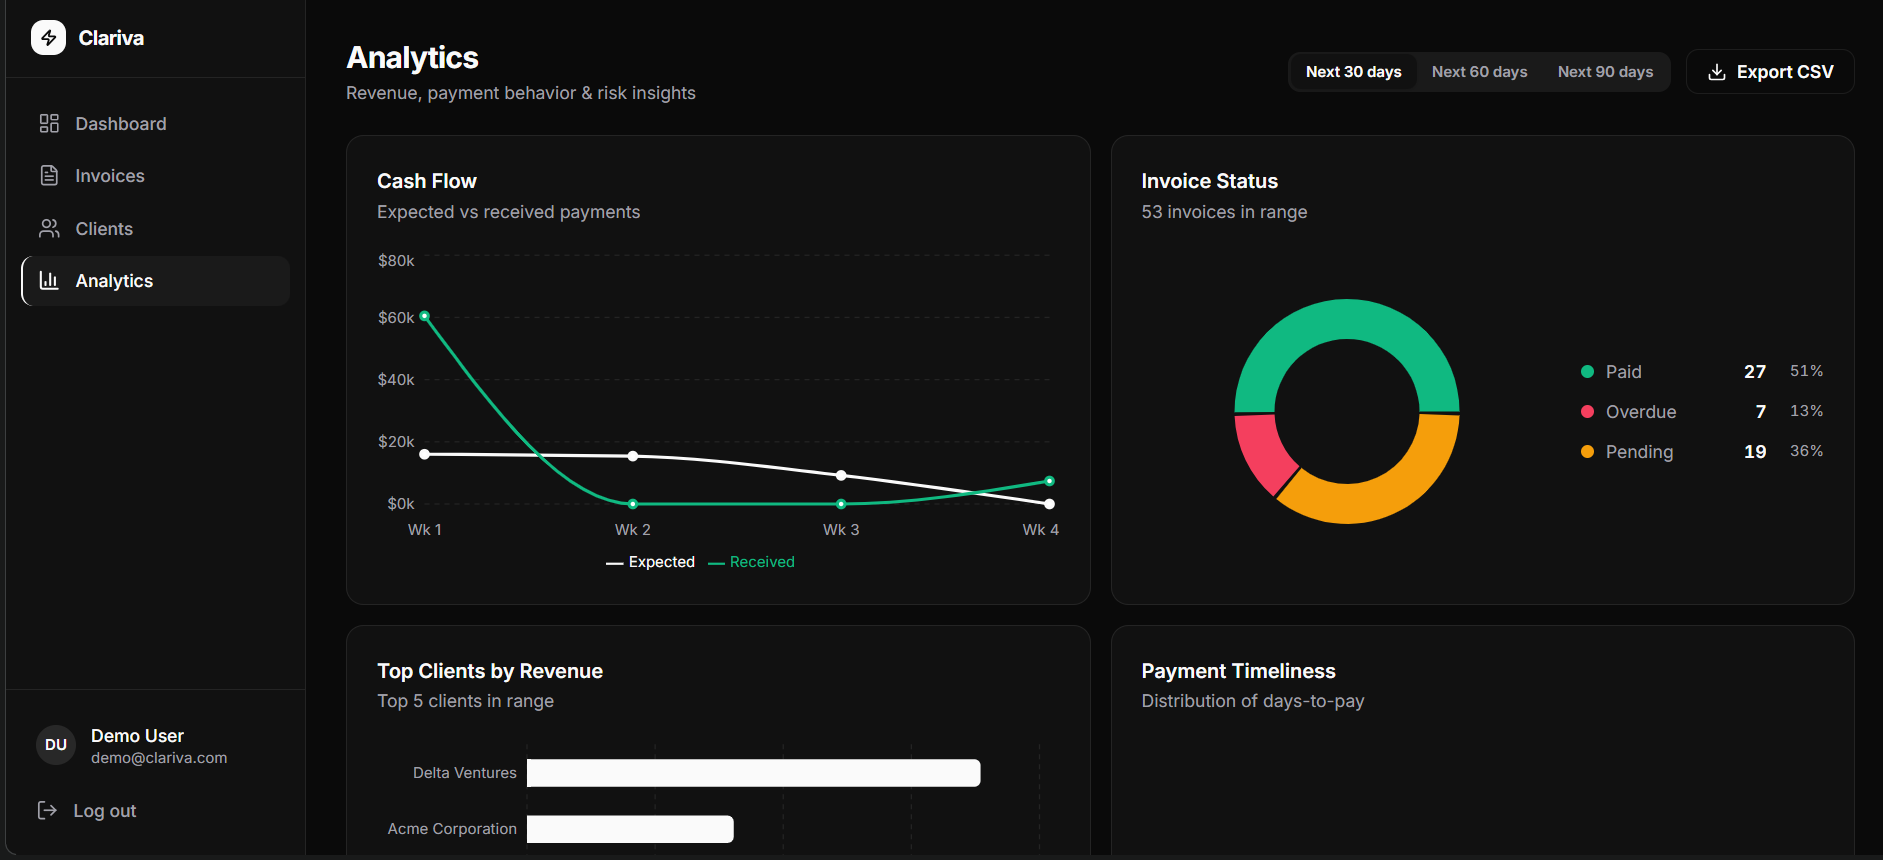Click the Export CSV button

pyautogui.click(x=1770, y=72)
